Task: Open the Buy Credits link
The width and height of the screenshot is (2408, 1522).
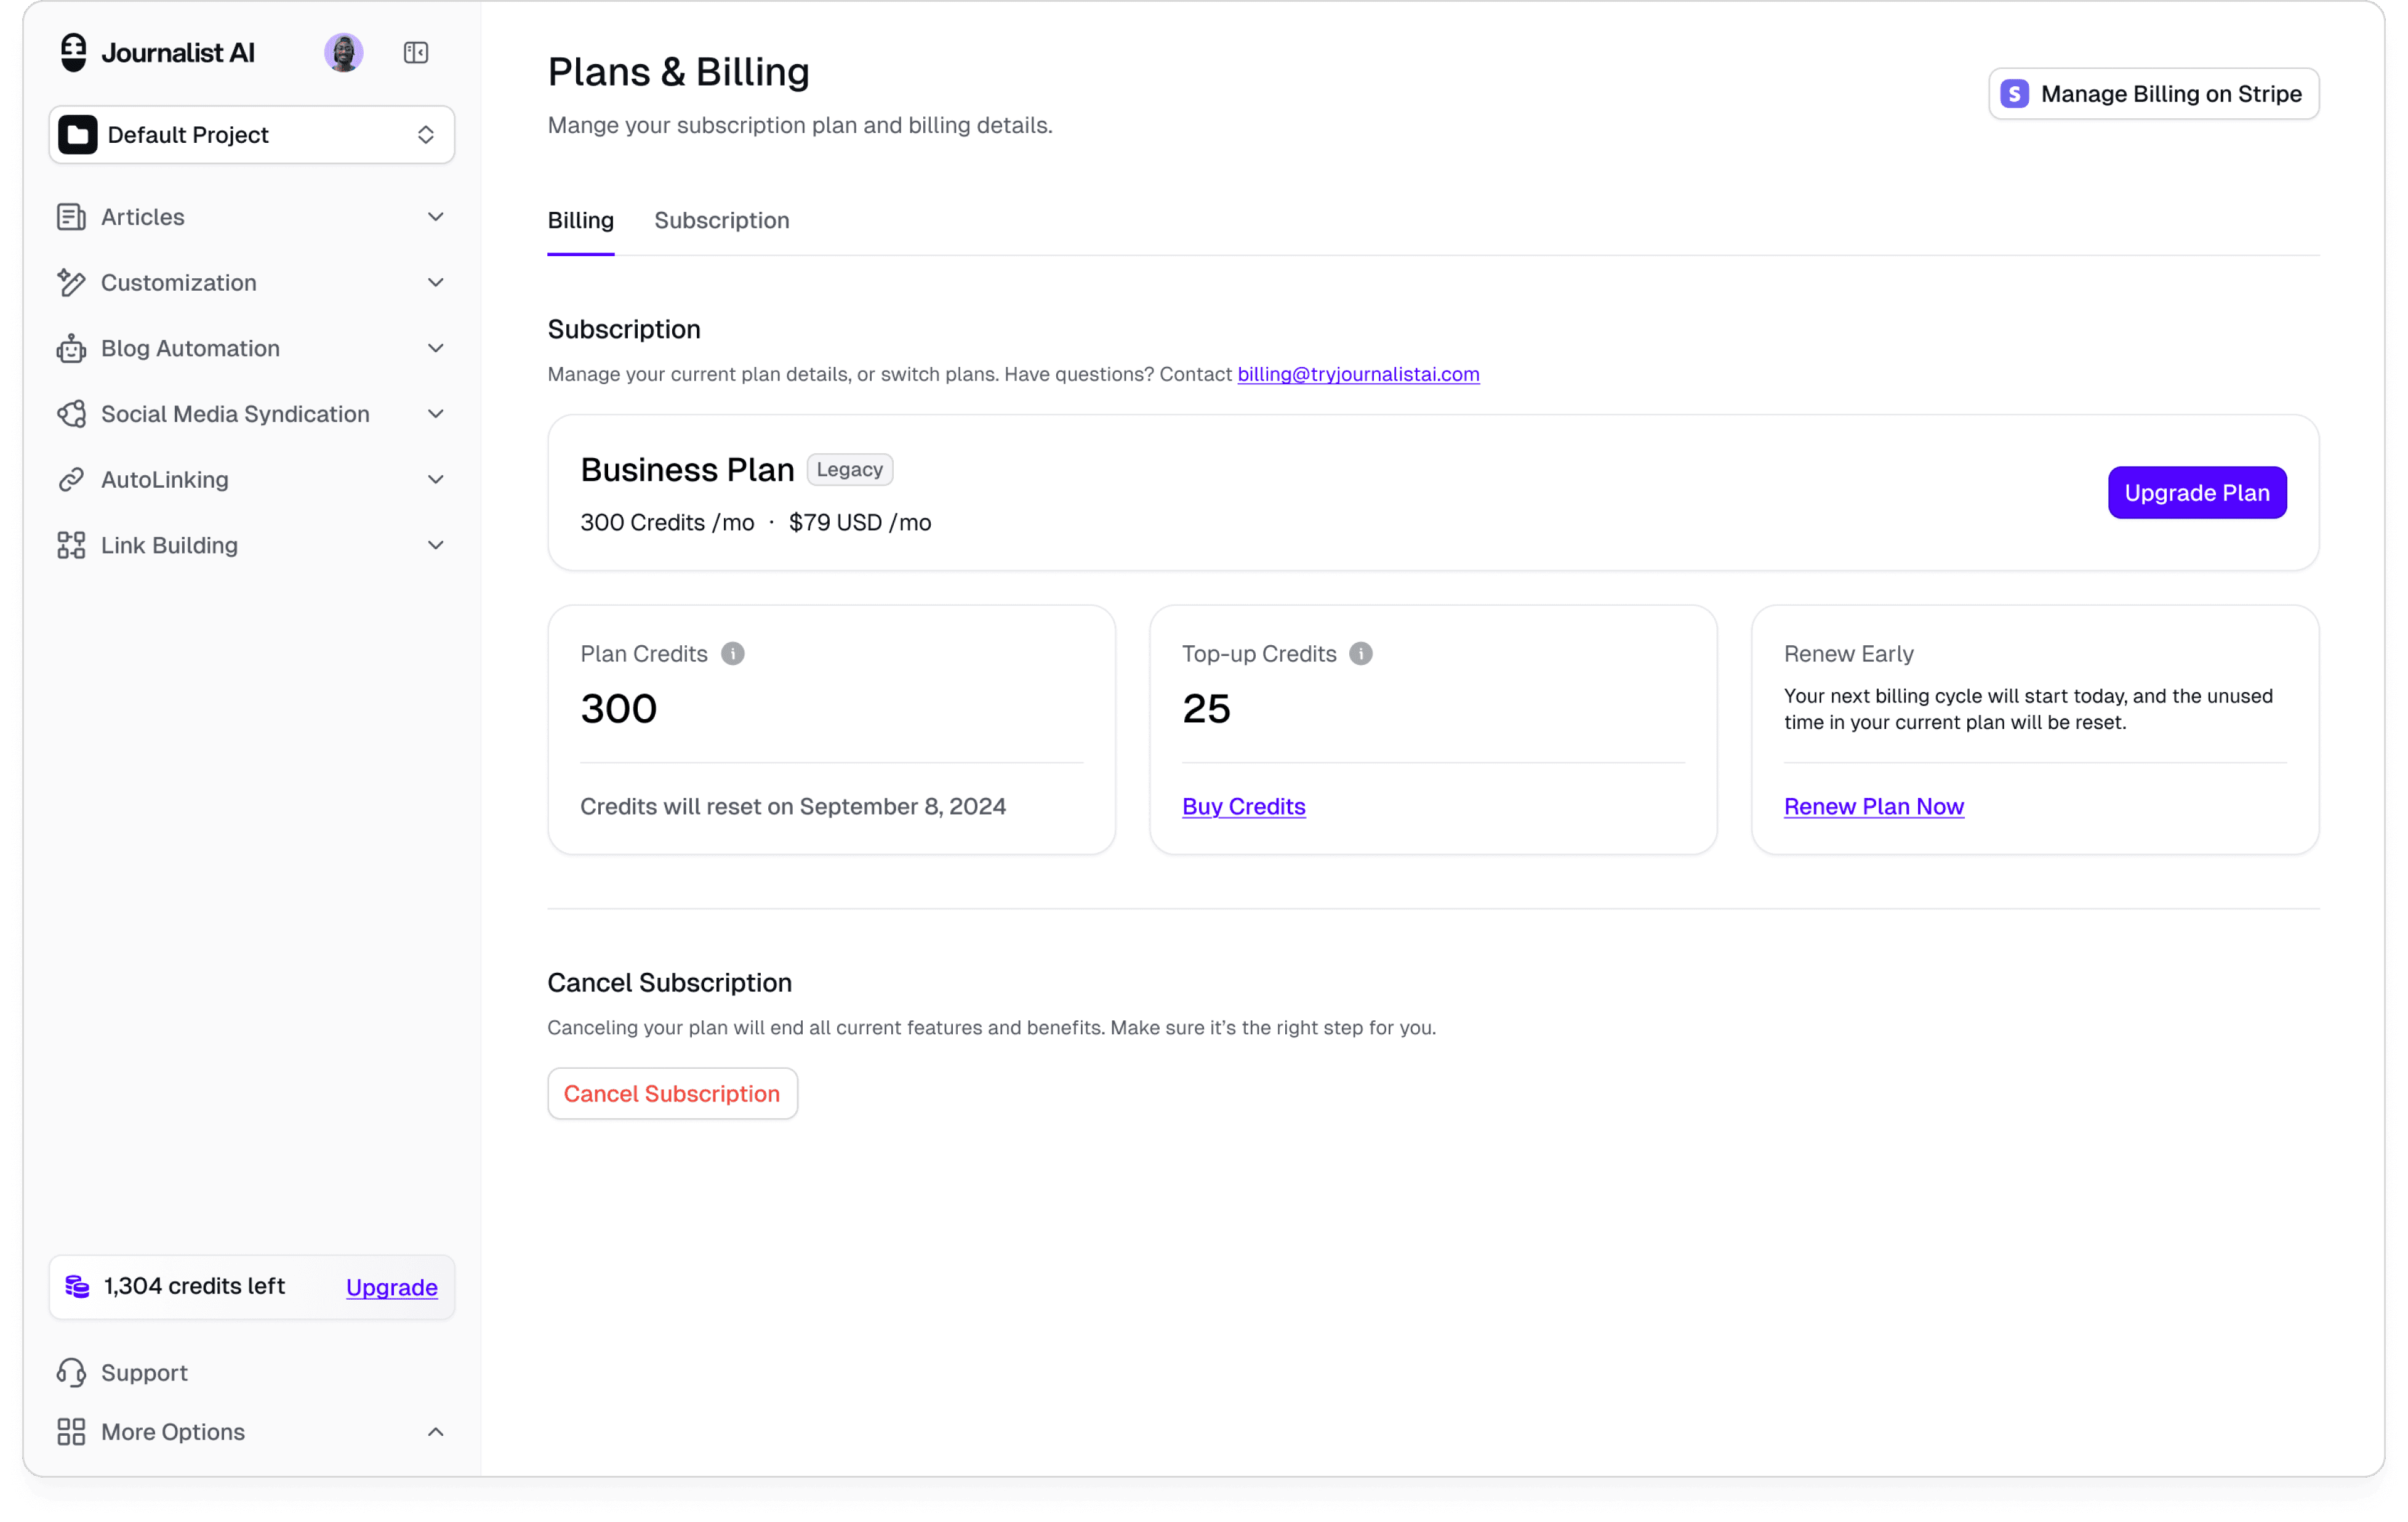Action: [1243, 807]
